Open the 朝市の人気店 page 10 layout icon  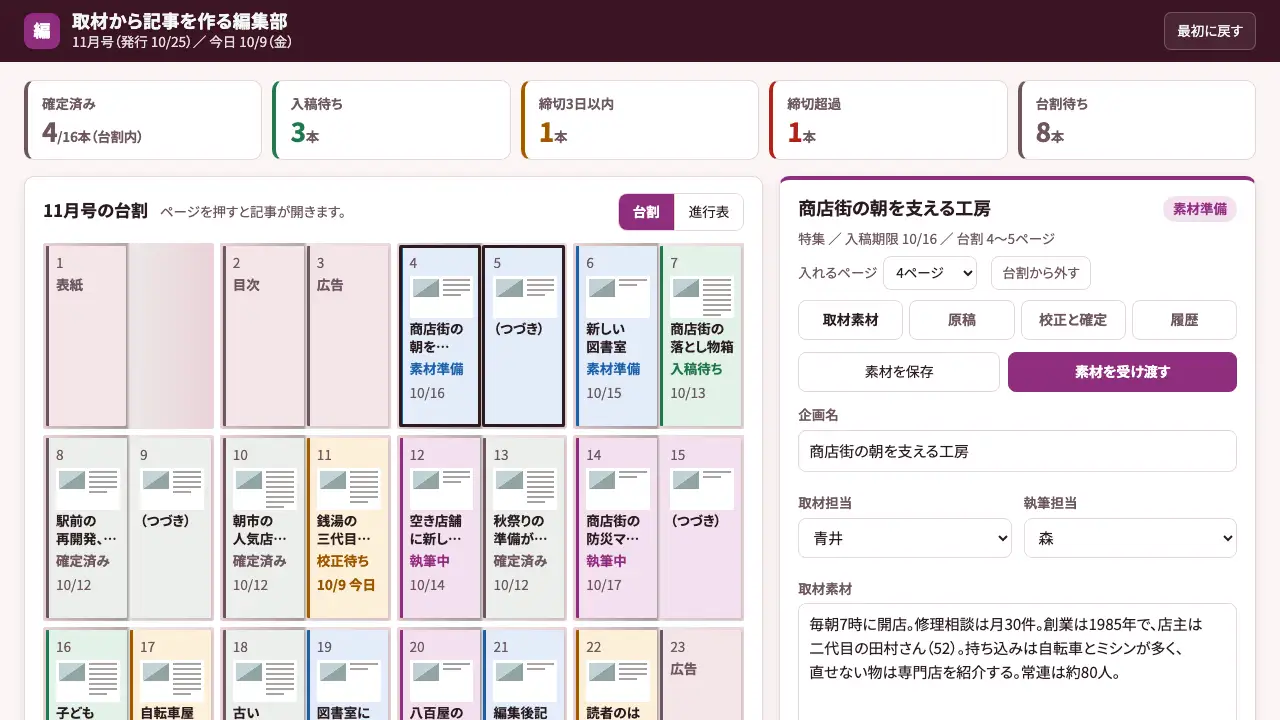[265, 489]
